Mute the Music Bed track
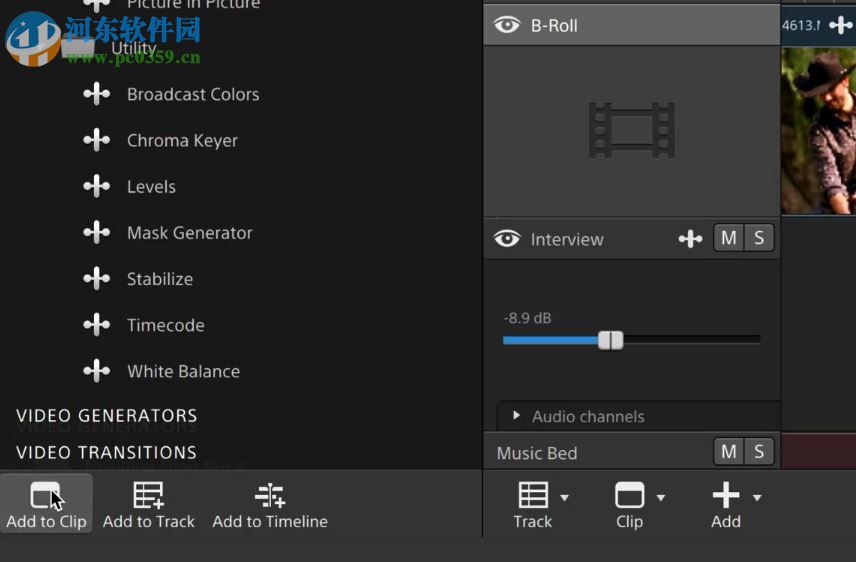This screenshot has height=562, width=856. (x=729, y=452)
